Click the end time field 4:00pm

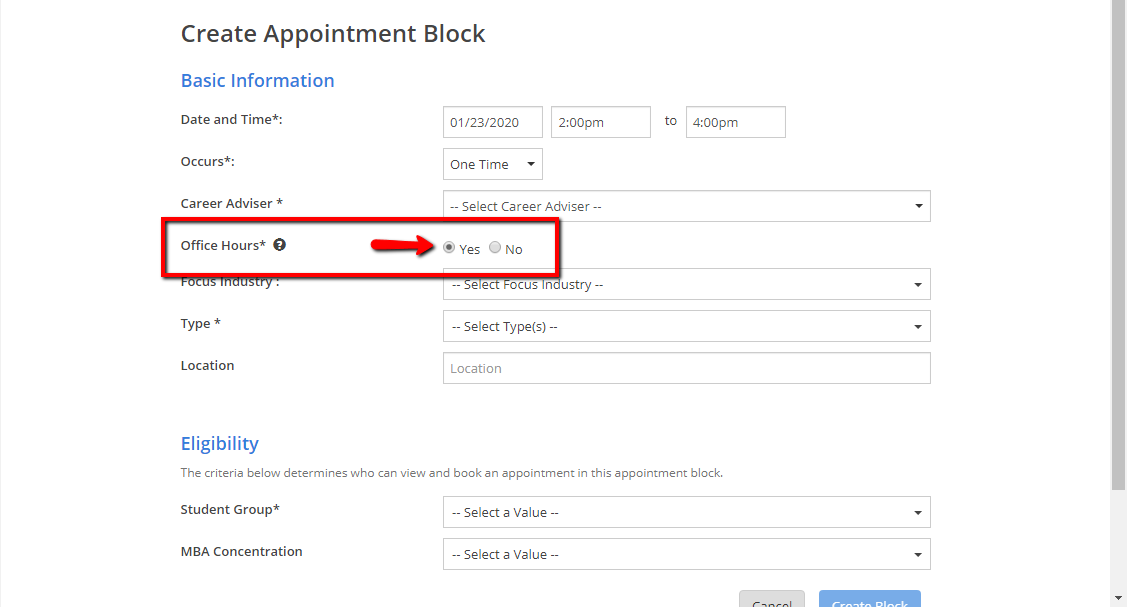pos(735,122)
